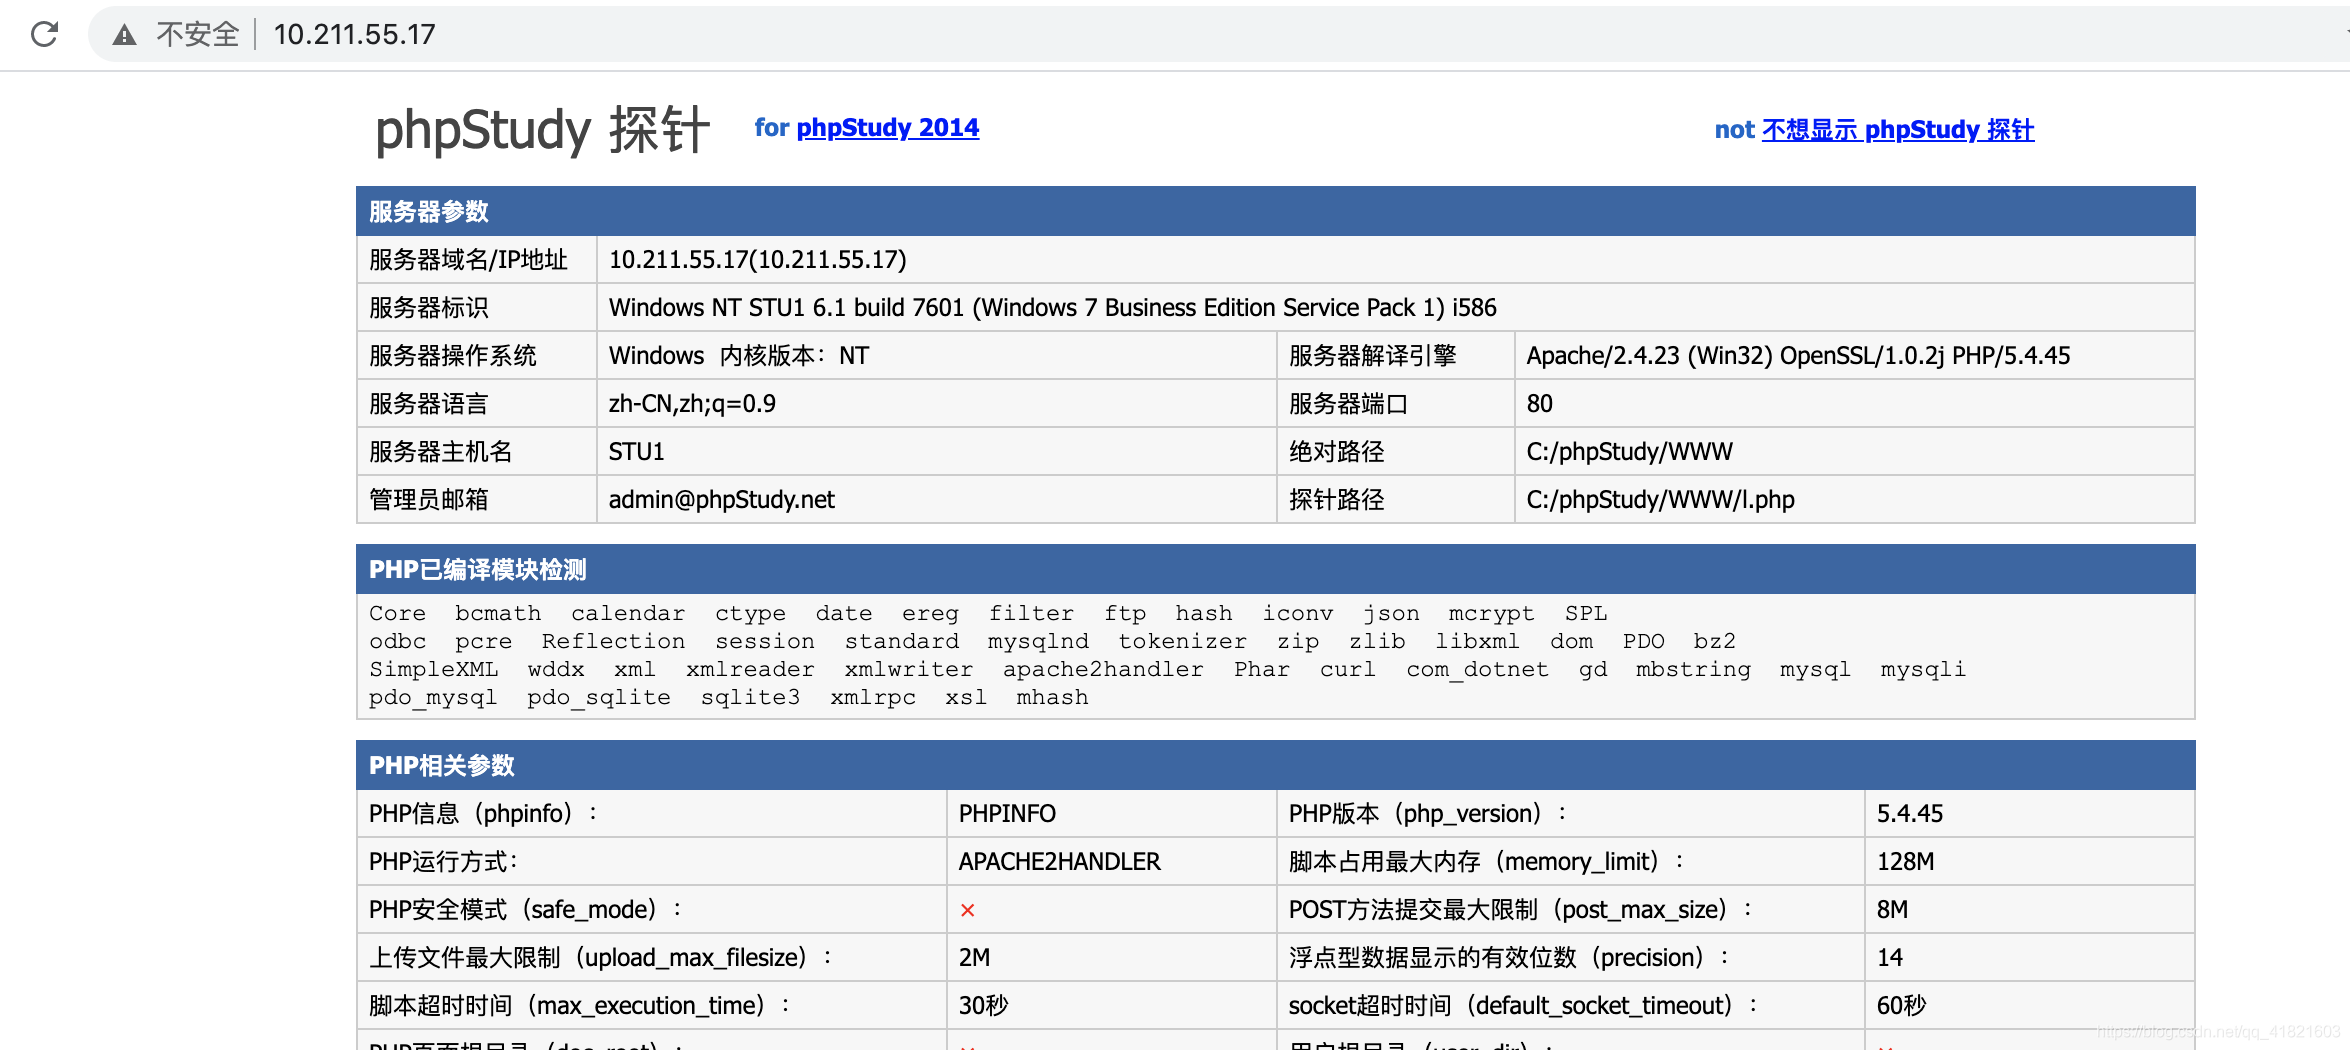
Task: Click the Apache/2.4.23 server engine value
Action: coord(1798,356)
